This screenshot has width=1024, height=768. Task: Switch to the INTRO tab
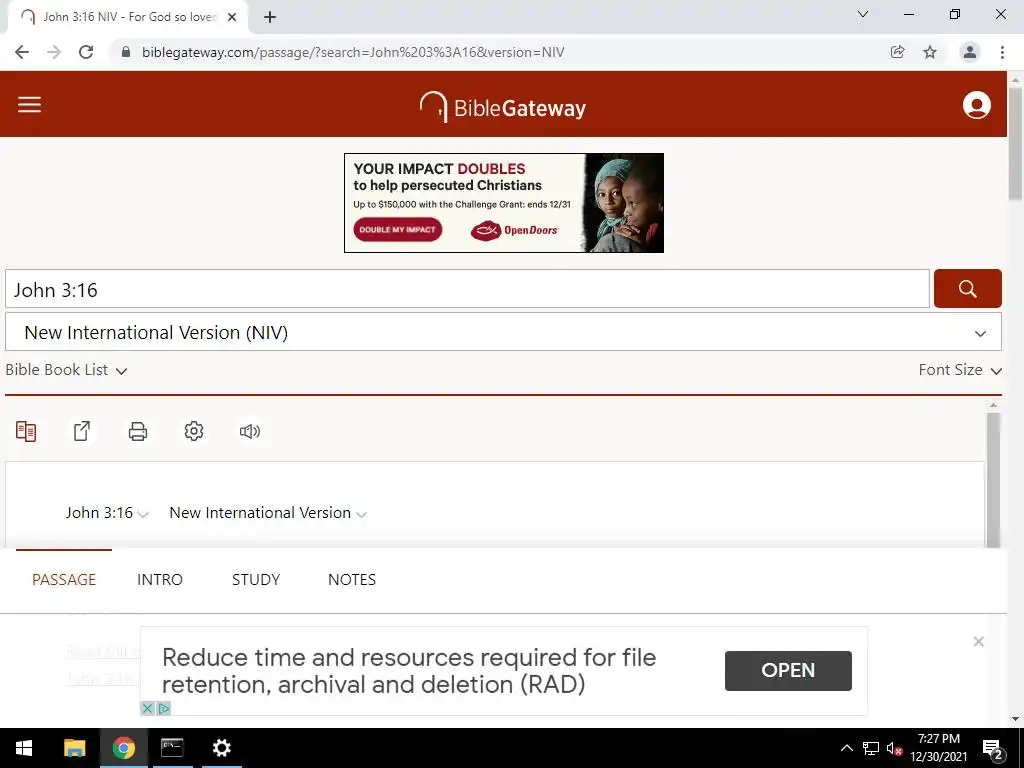pos(160,579)
